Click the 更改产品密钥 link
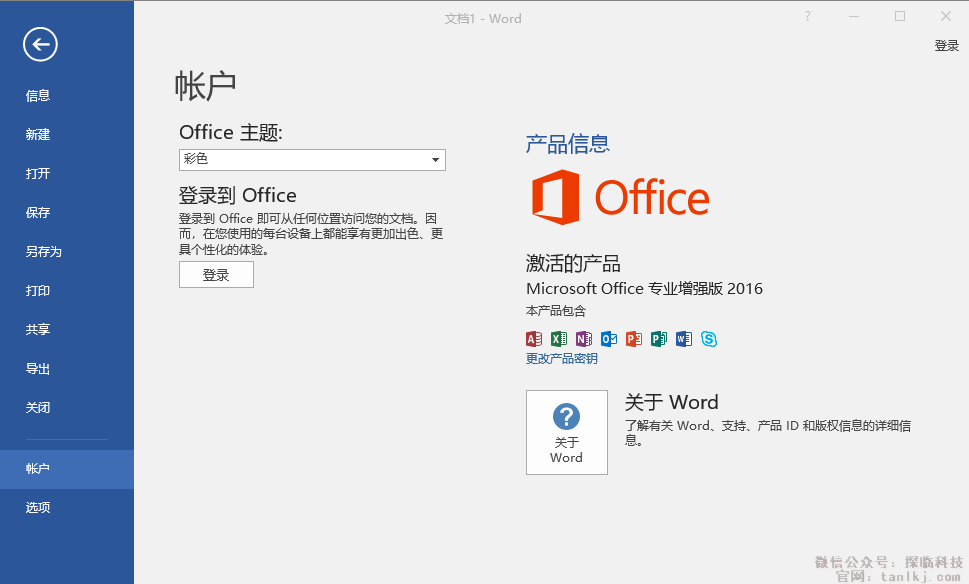Viewport: 969px width, 584px height. (561, 359)
